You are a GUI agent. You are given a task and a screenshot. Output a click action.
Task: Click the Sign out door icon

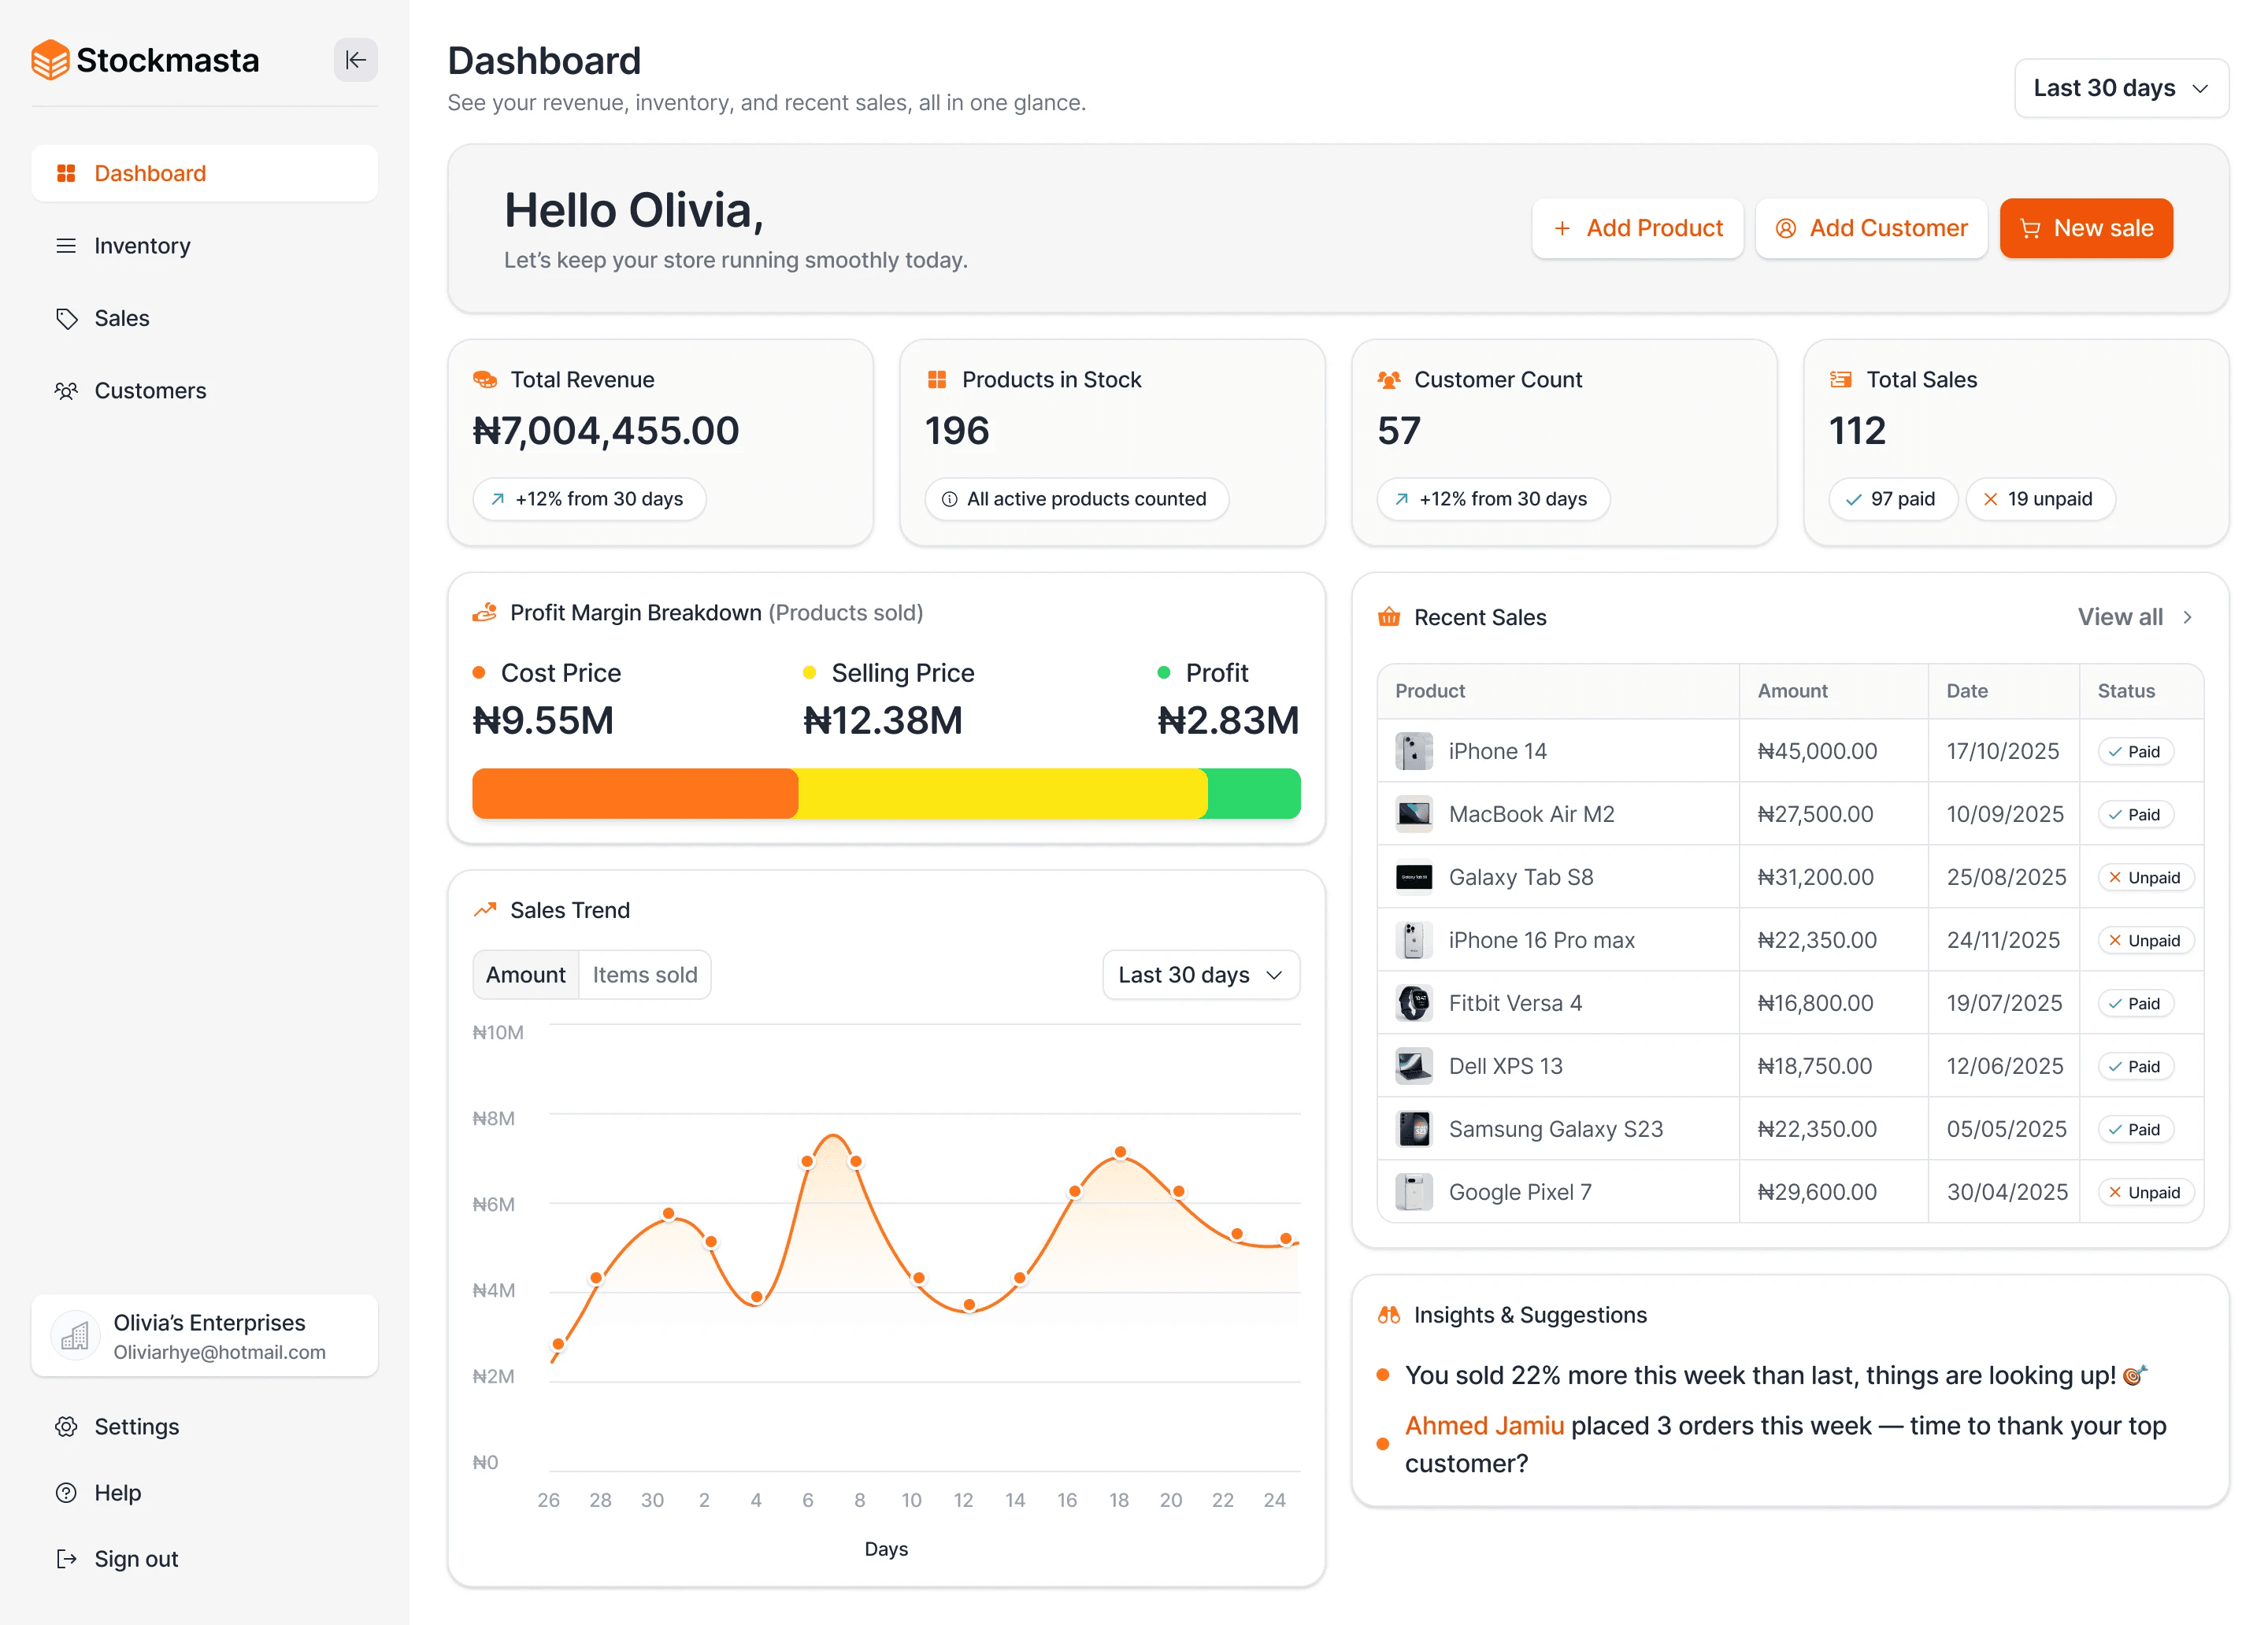point(66,1559)
